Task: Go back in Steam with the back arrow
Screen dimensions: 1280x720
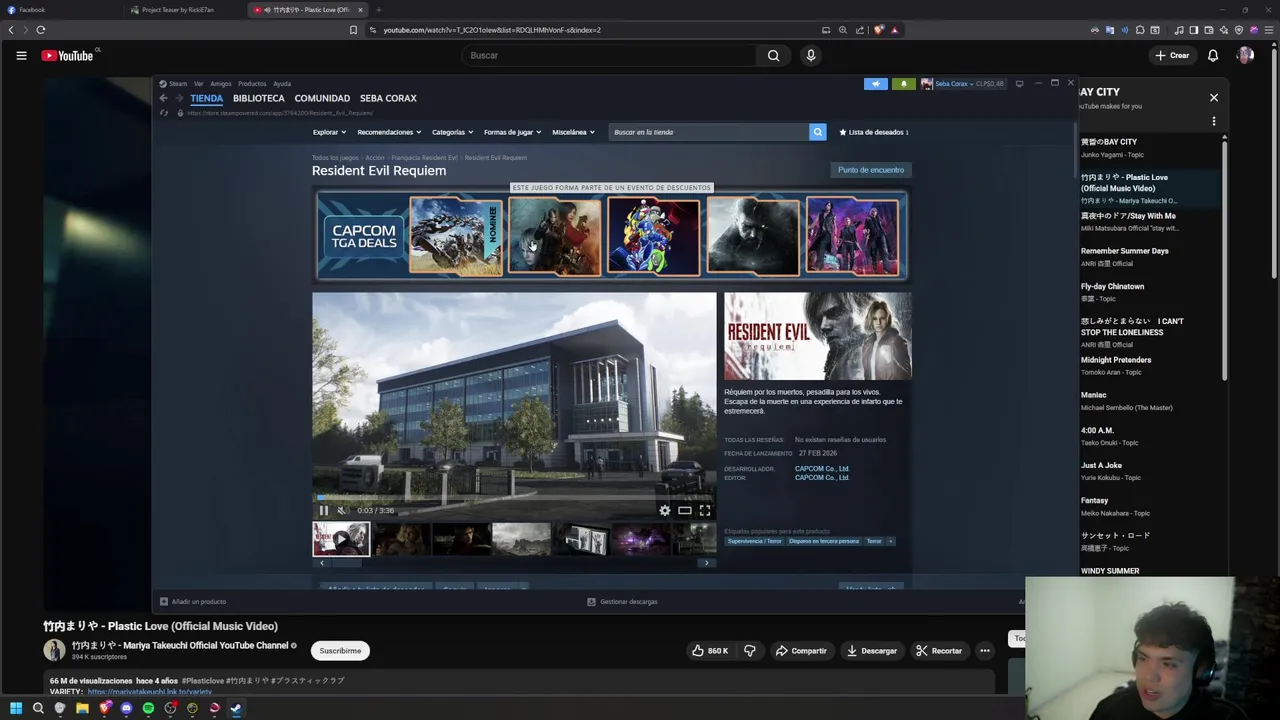Action: coord(163,98)
